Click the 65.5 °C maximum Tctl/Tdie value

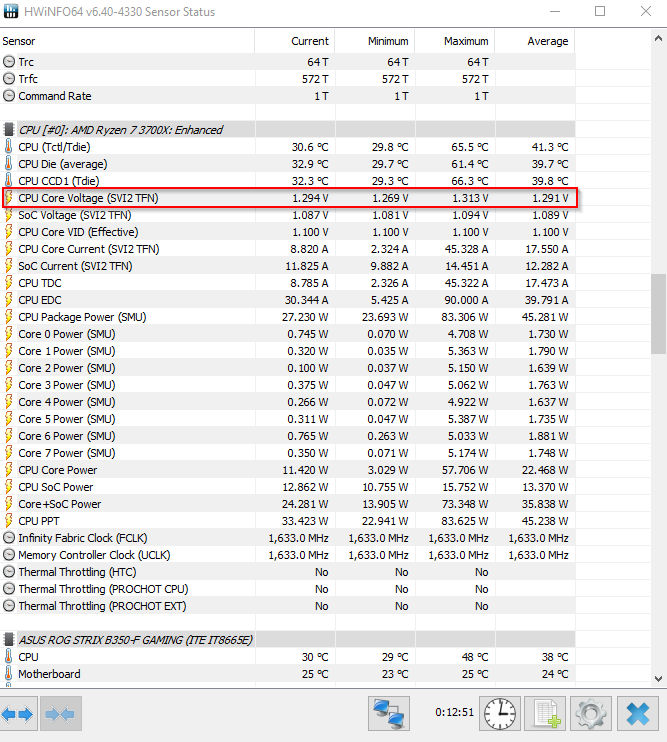pyautogui.click(x=470, y=147)
